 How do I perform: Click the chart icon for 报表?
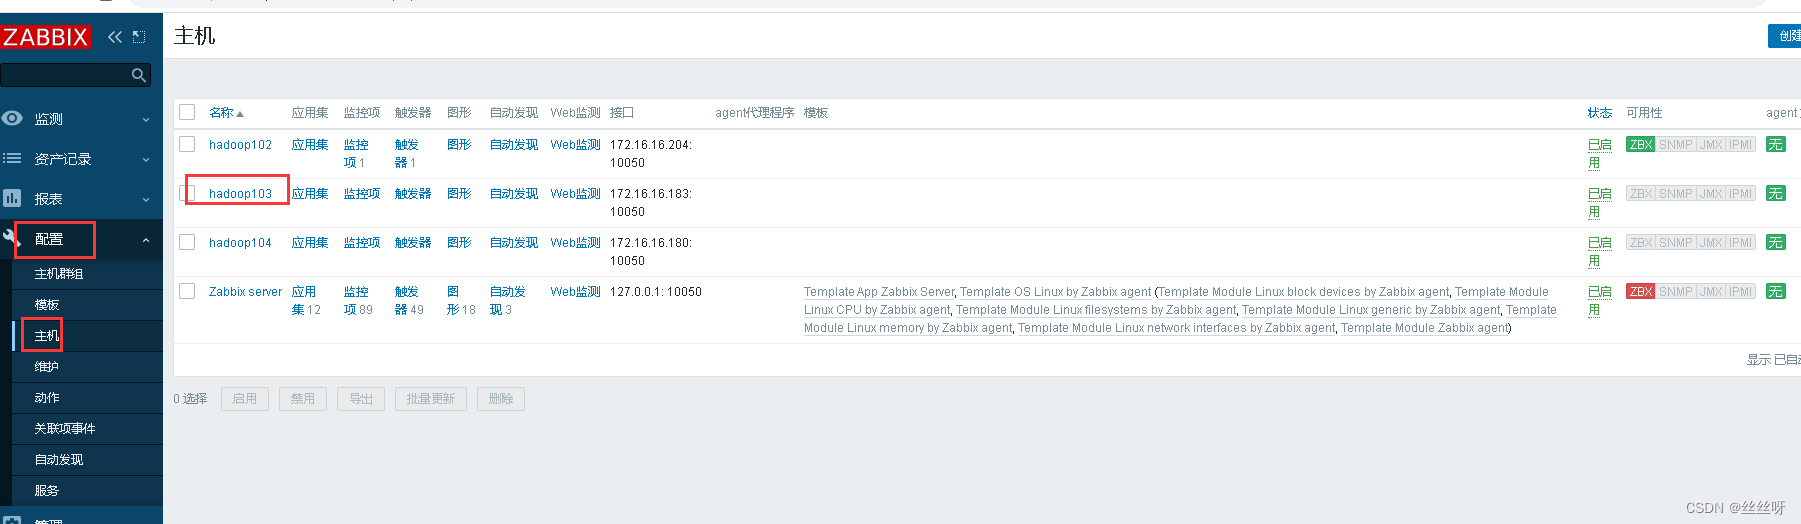12,198
